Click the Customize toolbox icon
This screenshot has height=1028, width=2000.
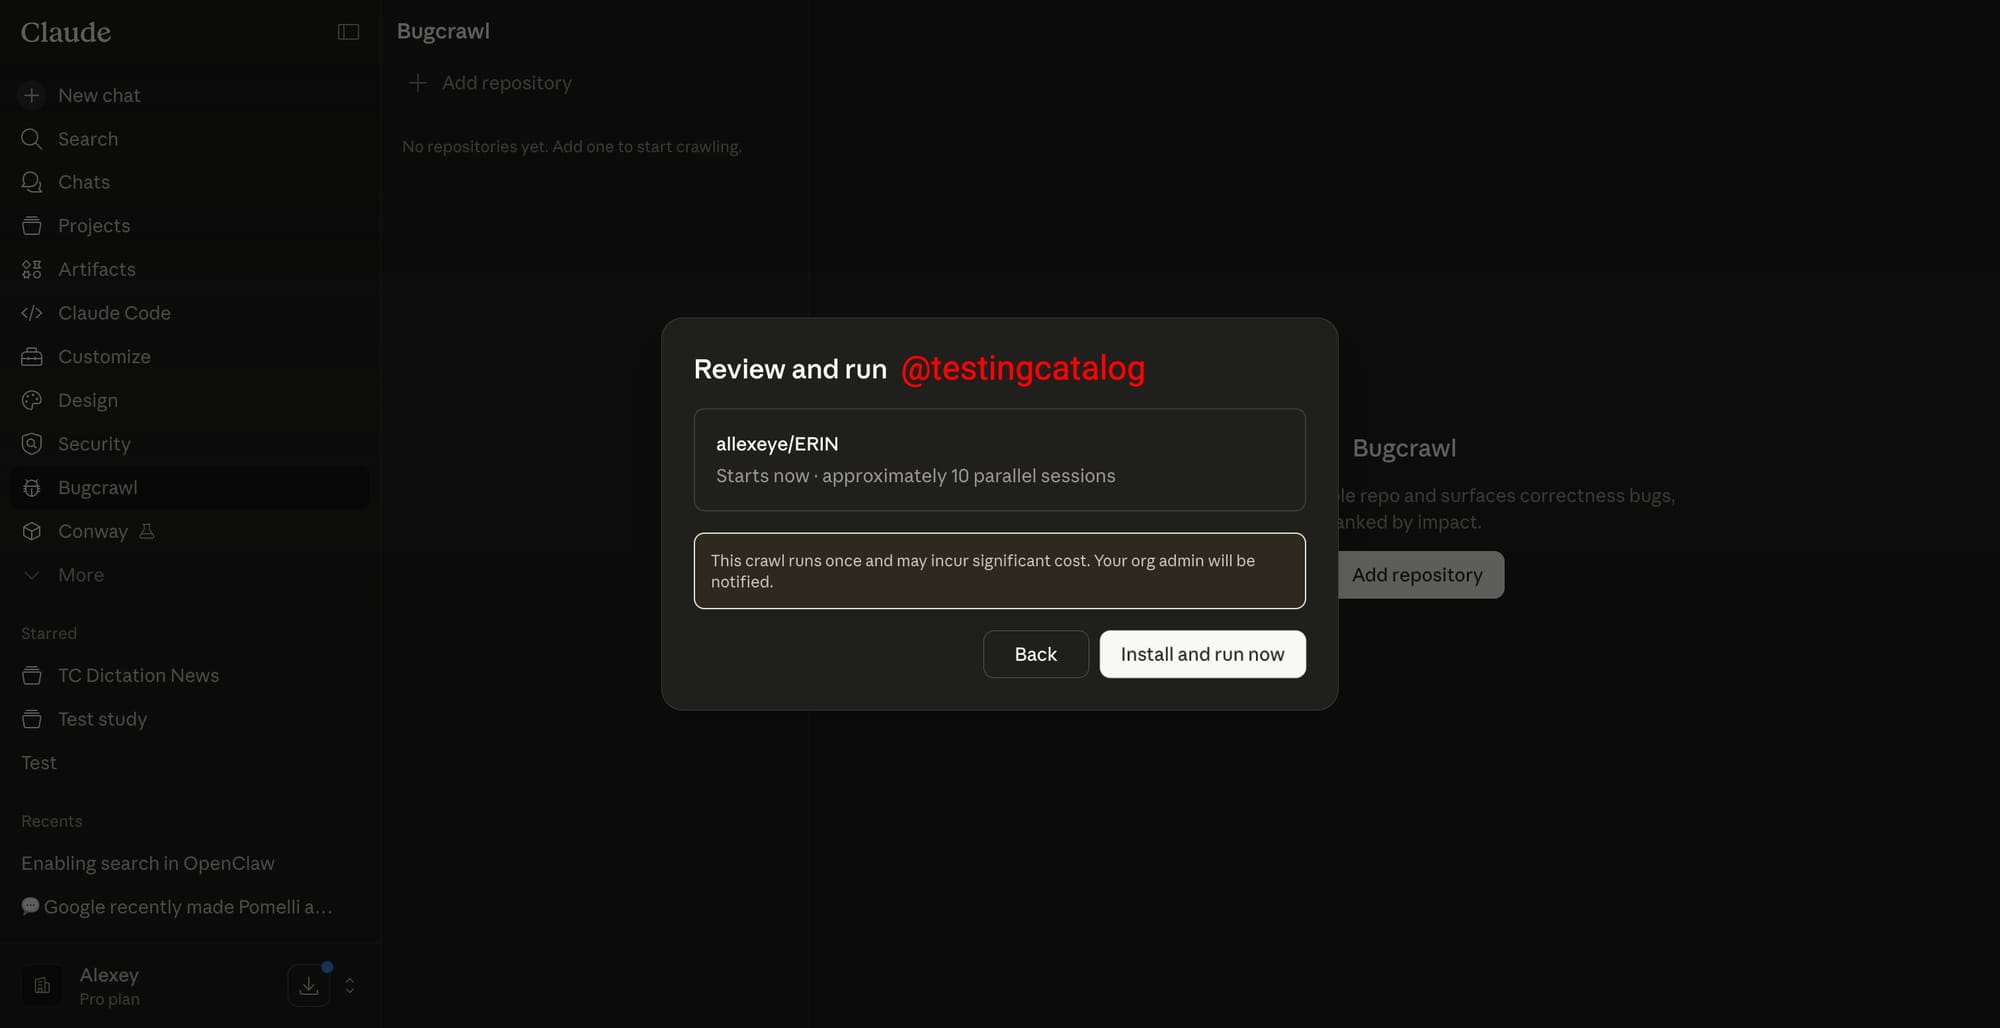(x=32, y=357)
